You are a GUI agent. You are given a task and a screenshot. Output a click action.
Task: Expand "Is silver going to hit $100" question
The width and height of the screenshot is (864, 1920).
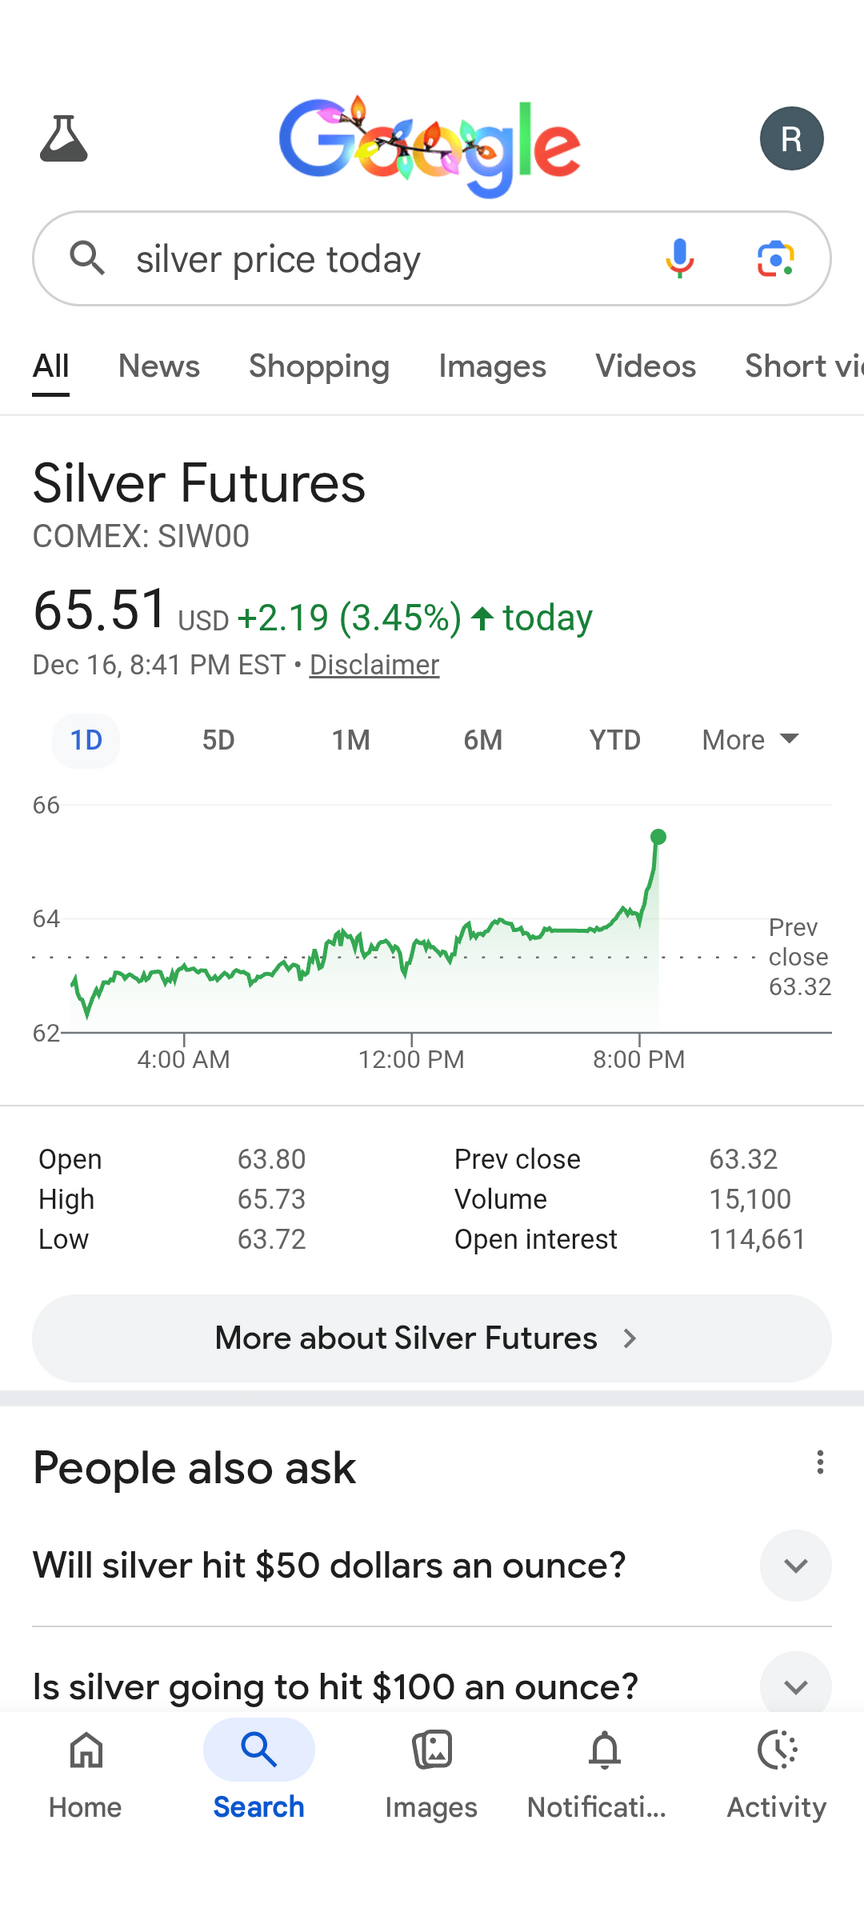[795, 1686]
